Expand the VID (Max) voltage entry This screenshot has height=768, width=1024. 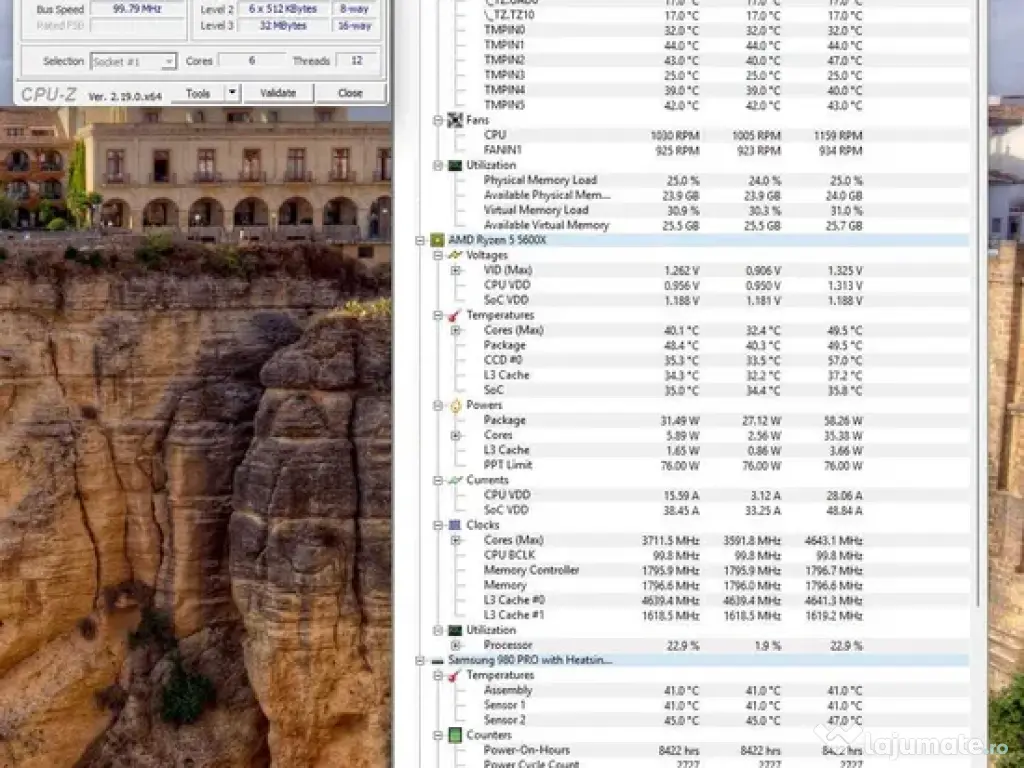click(456, 270)
